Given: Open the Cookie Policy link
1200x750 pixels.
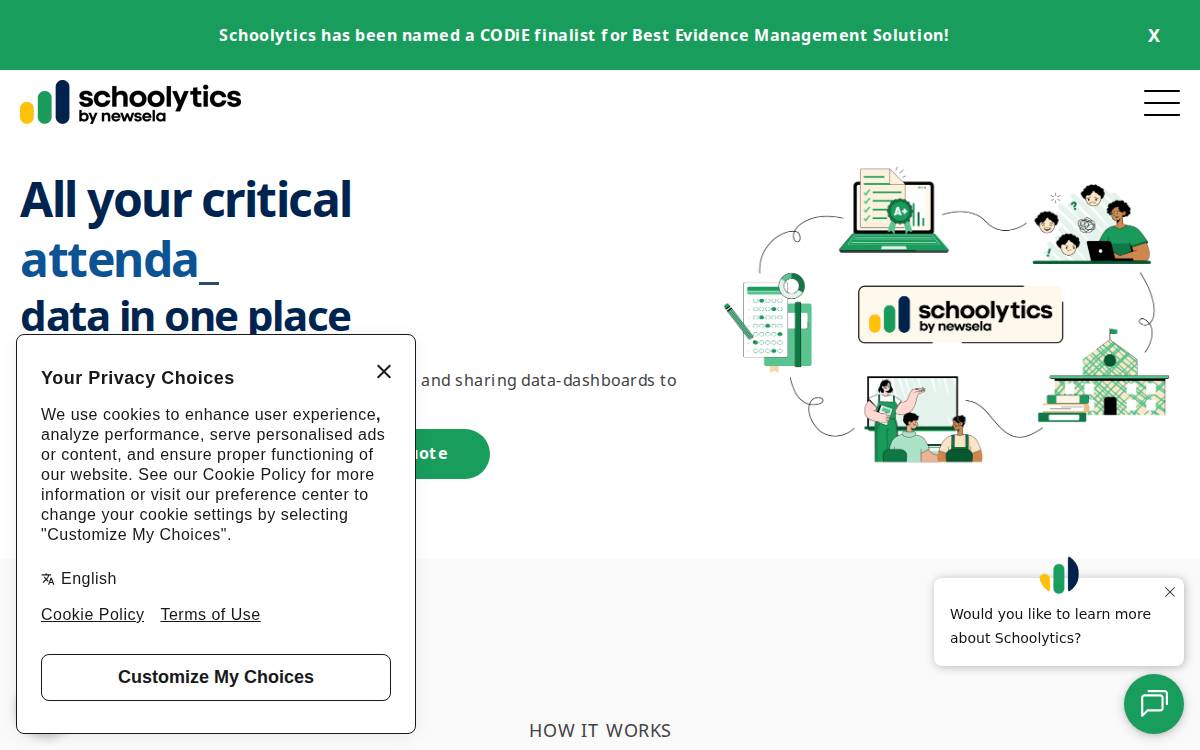Looking at the screenshot, I should pos(92,614).
